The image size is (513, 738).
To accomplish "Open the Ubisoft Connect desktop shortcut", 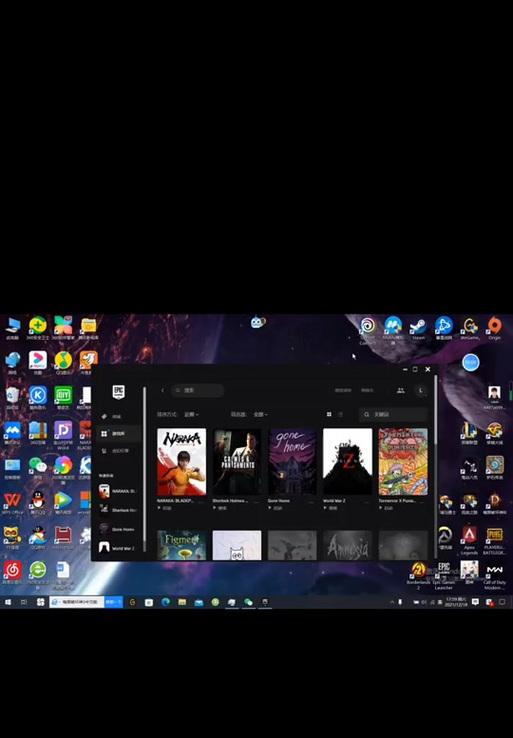I will [x=368, y=329].
